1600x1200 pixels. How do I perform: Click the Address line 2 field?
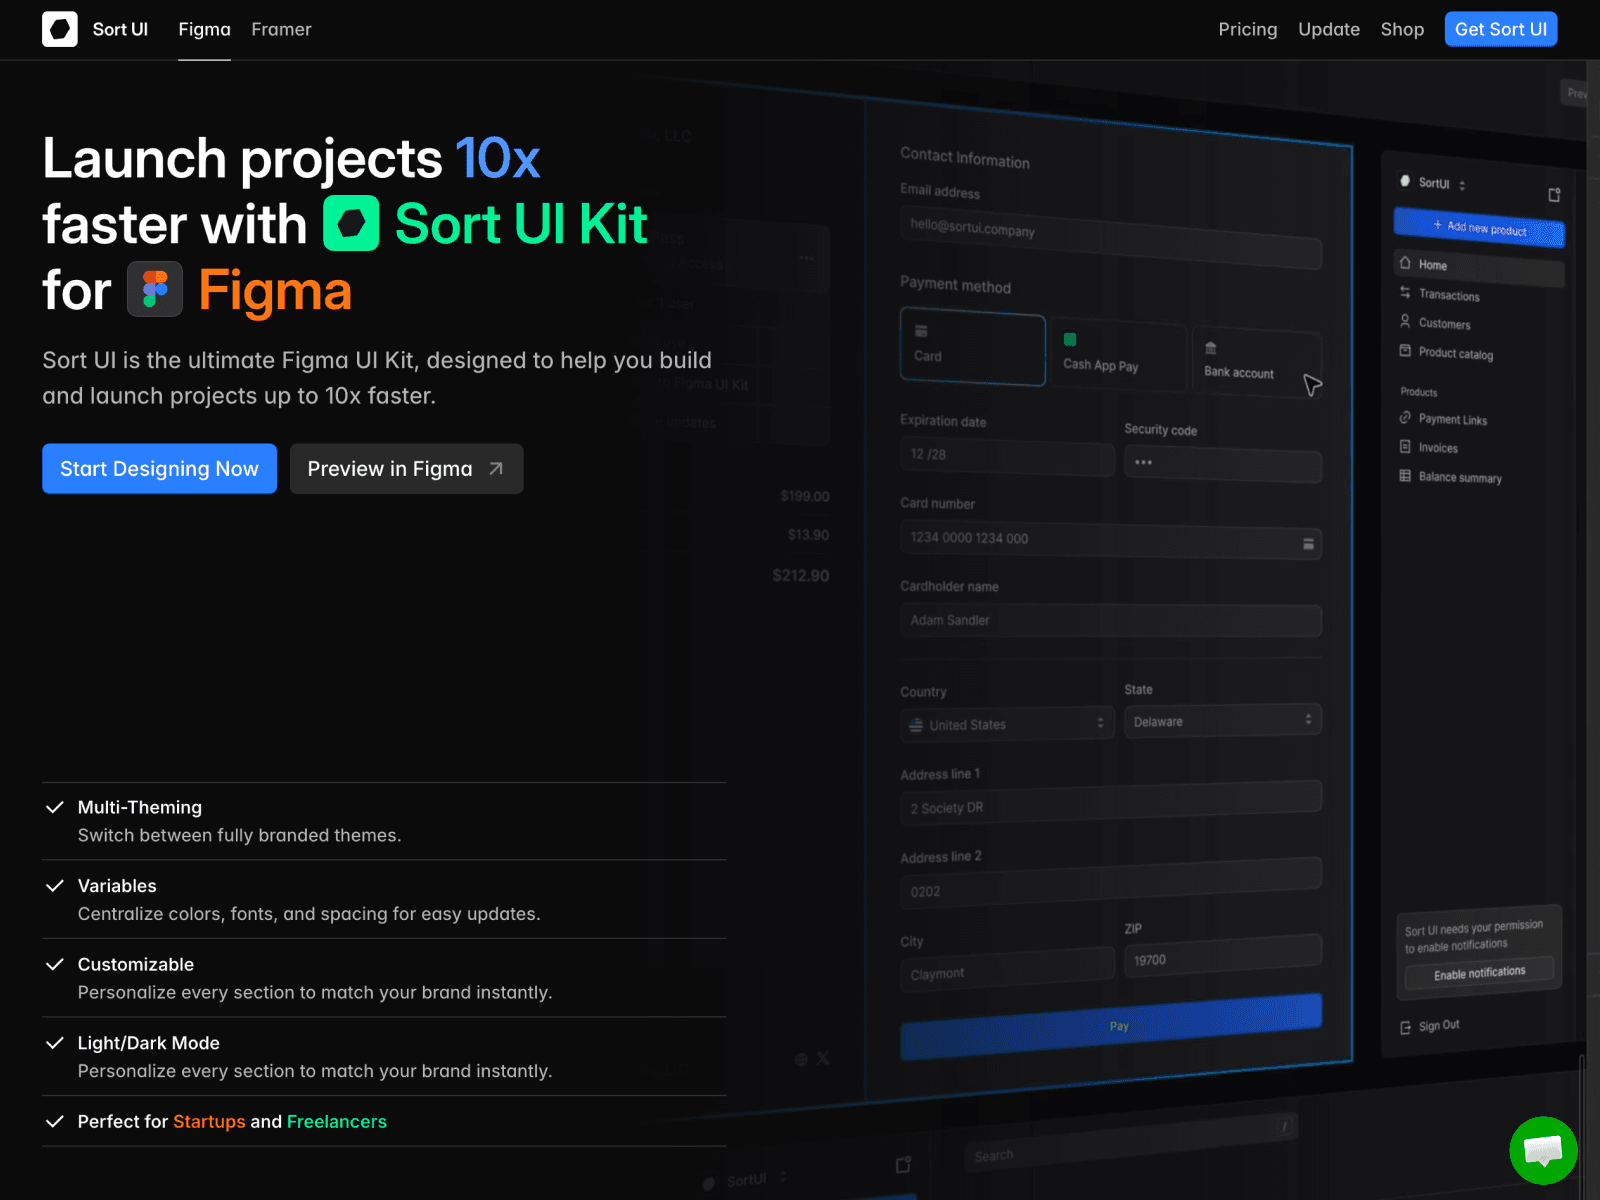(1110, 884)
